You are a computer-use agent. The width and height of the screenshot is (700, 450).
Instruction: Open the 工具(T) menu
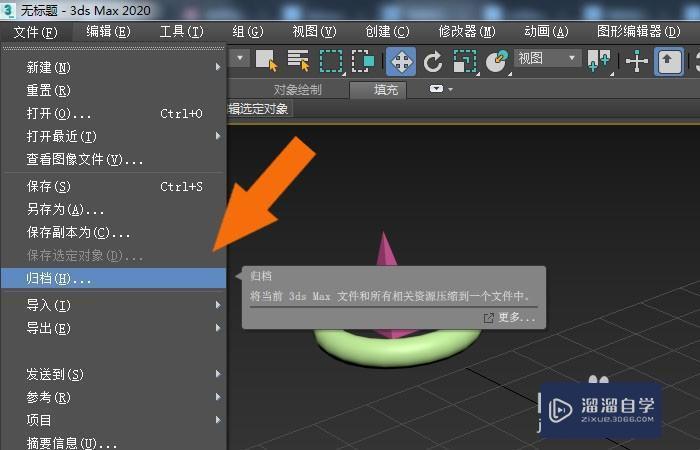click(x=181, y=32)
